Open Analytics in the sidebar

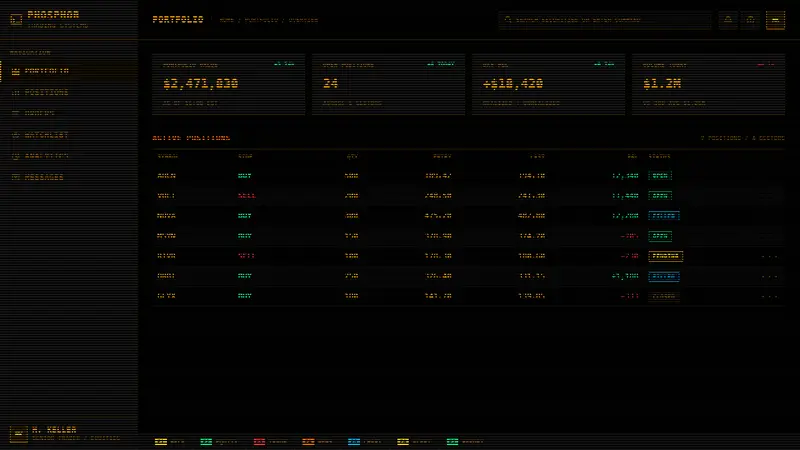[69, 156]
